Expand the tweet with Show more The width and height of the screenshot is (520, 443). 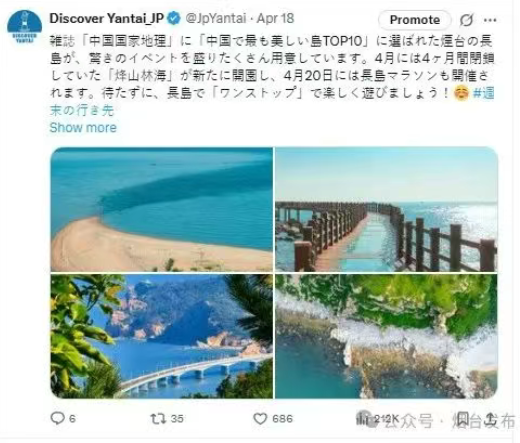click(x=83, y=128)
